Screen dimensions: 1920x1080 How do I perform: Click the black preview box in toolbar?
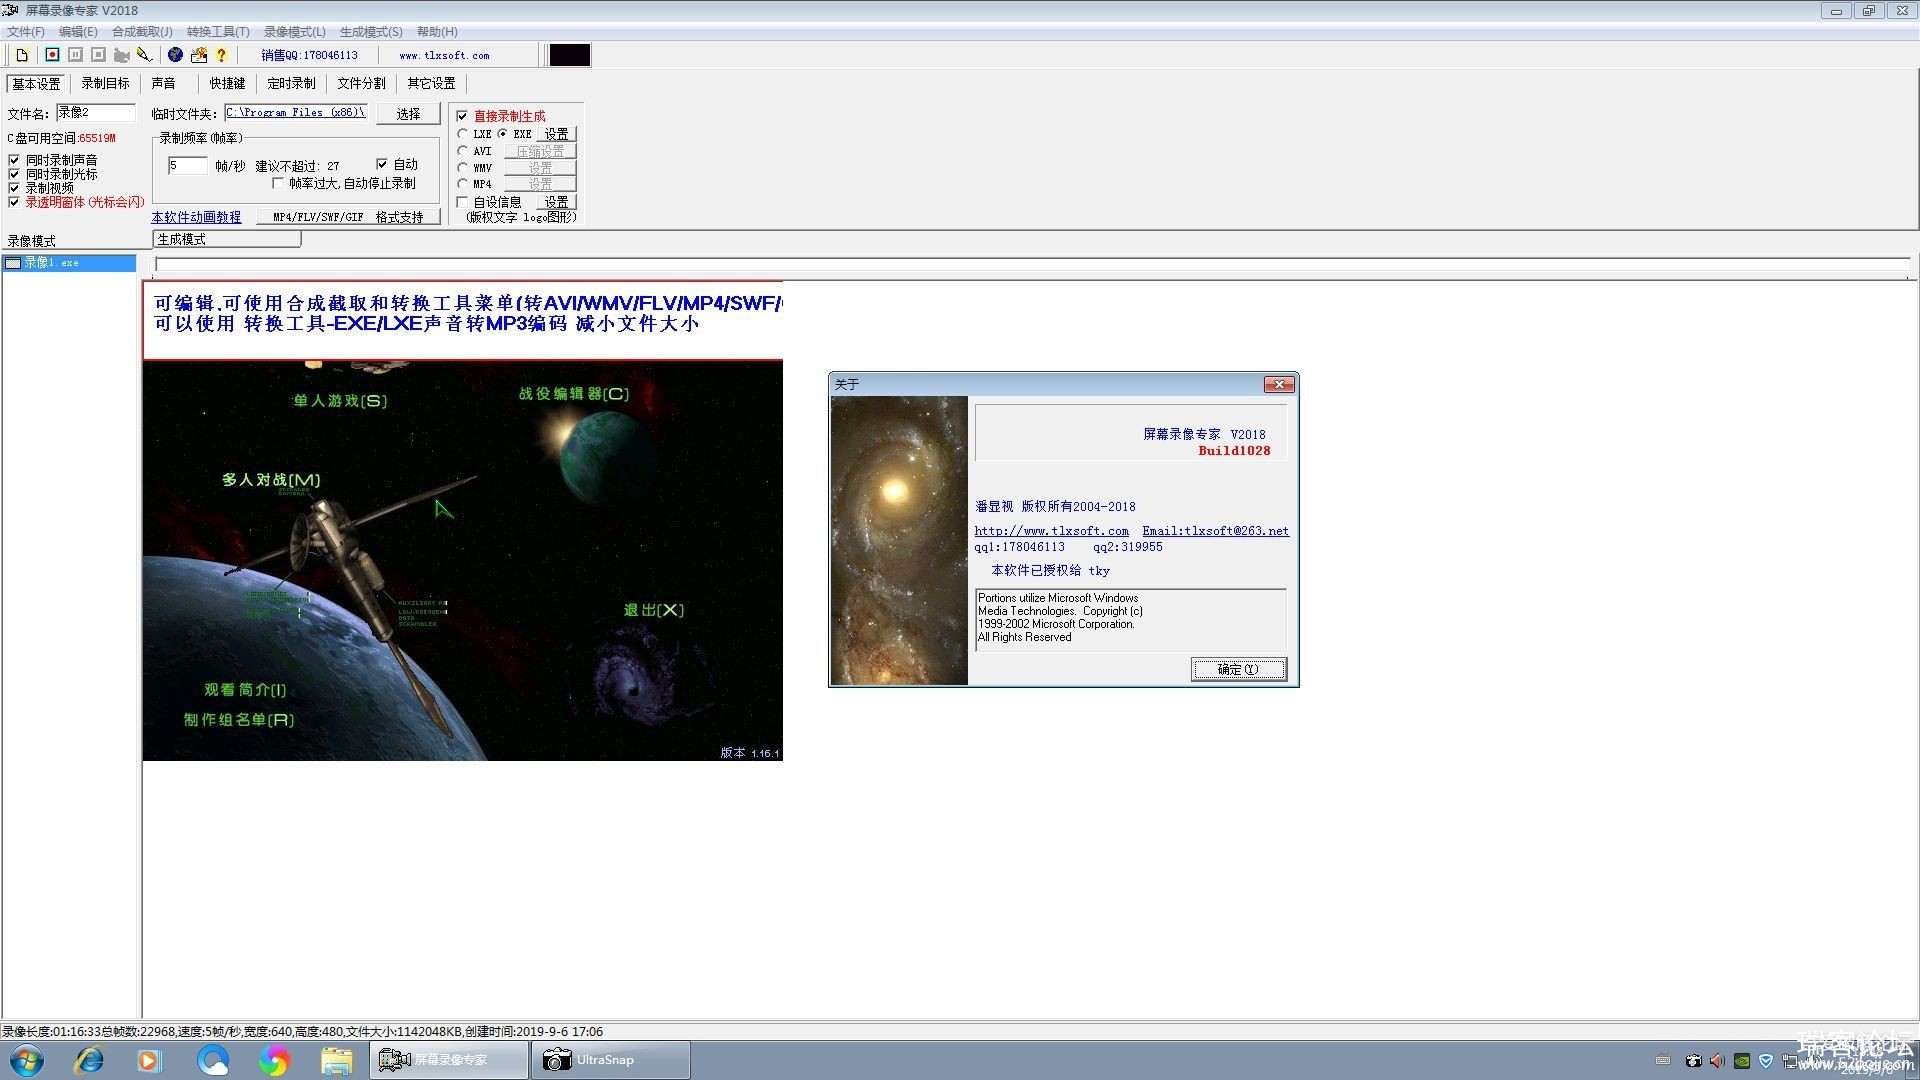click(x=570, y=55)
